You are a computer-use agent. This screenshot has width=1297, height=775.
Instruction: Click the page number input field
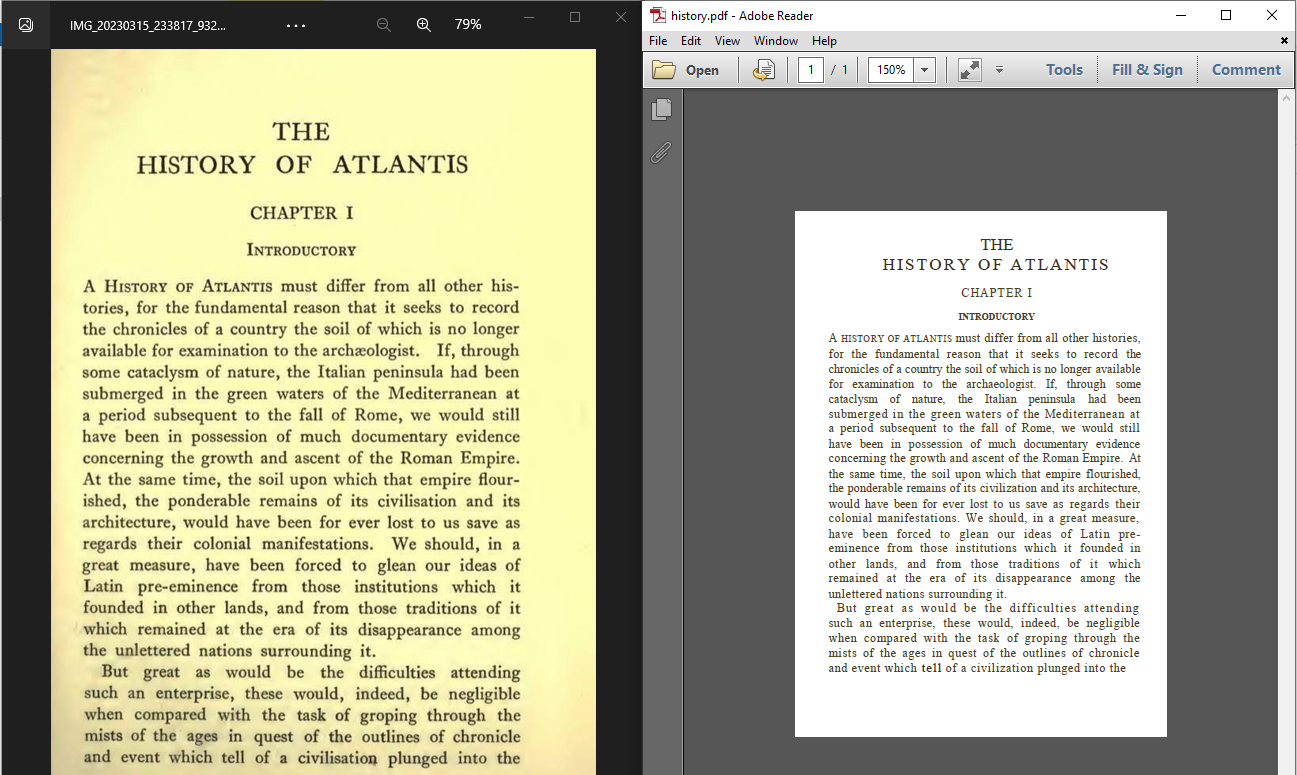(x=810, y=70)
